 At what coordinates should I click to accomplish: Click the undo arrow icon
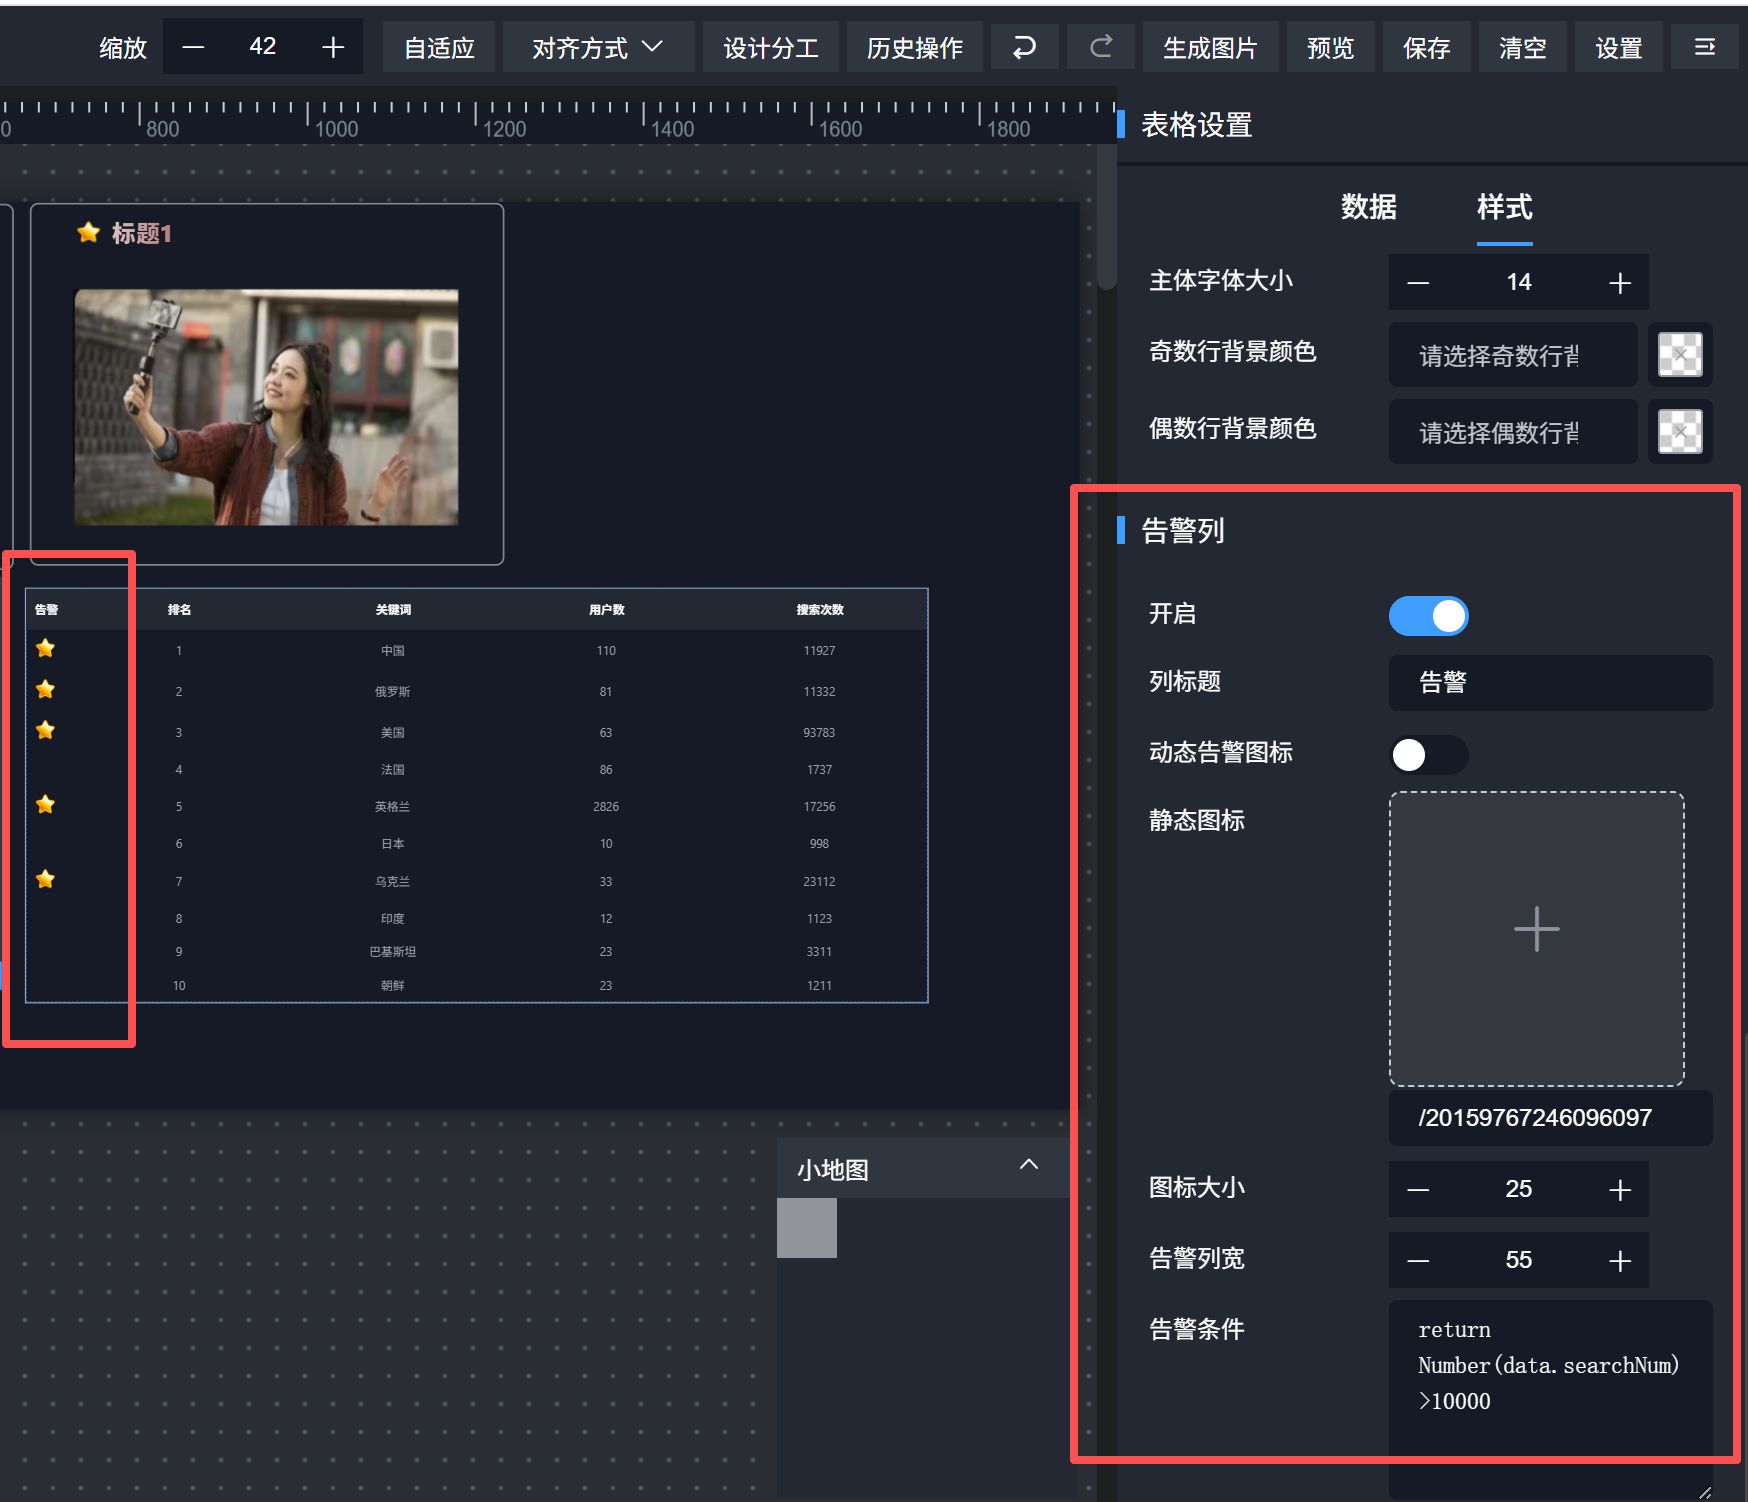[1024, 47]
